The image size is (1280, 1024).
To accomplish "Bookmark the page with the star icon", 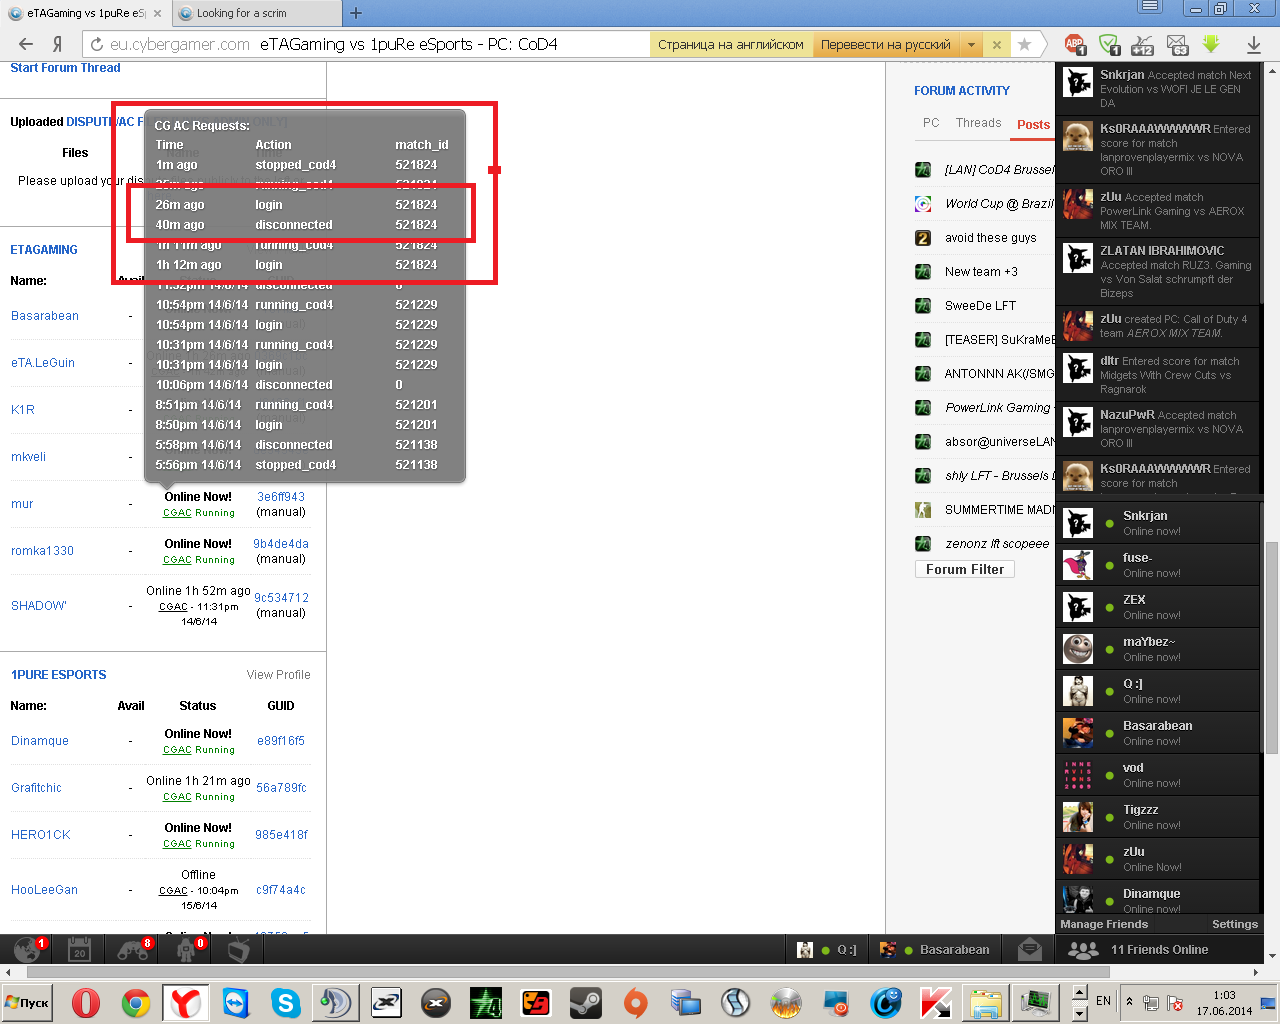I will tap(1024, 44).
